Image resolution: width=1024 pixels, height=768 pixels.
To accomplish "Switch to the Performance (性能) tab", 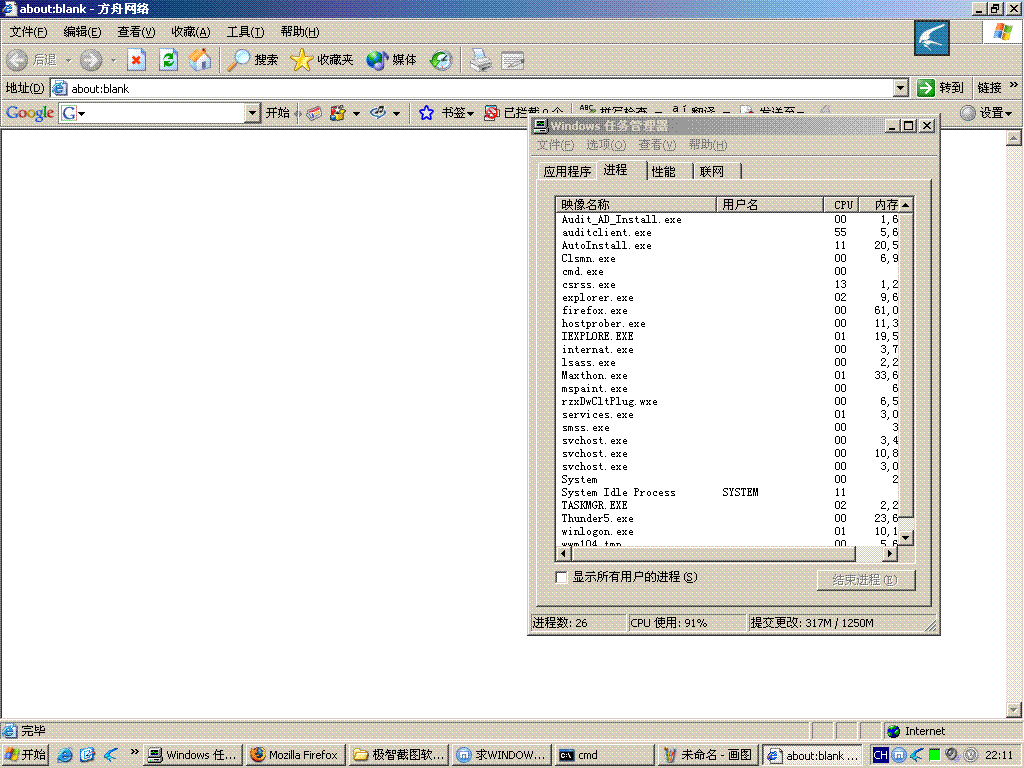I will [663, 171].
